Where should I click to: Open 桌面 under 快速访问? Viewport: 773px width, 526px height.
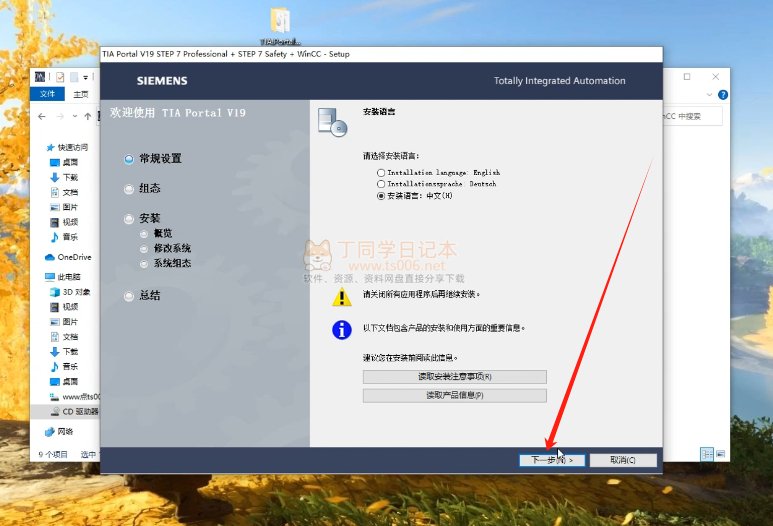pos(64,162)
